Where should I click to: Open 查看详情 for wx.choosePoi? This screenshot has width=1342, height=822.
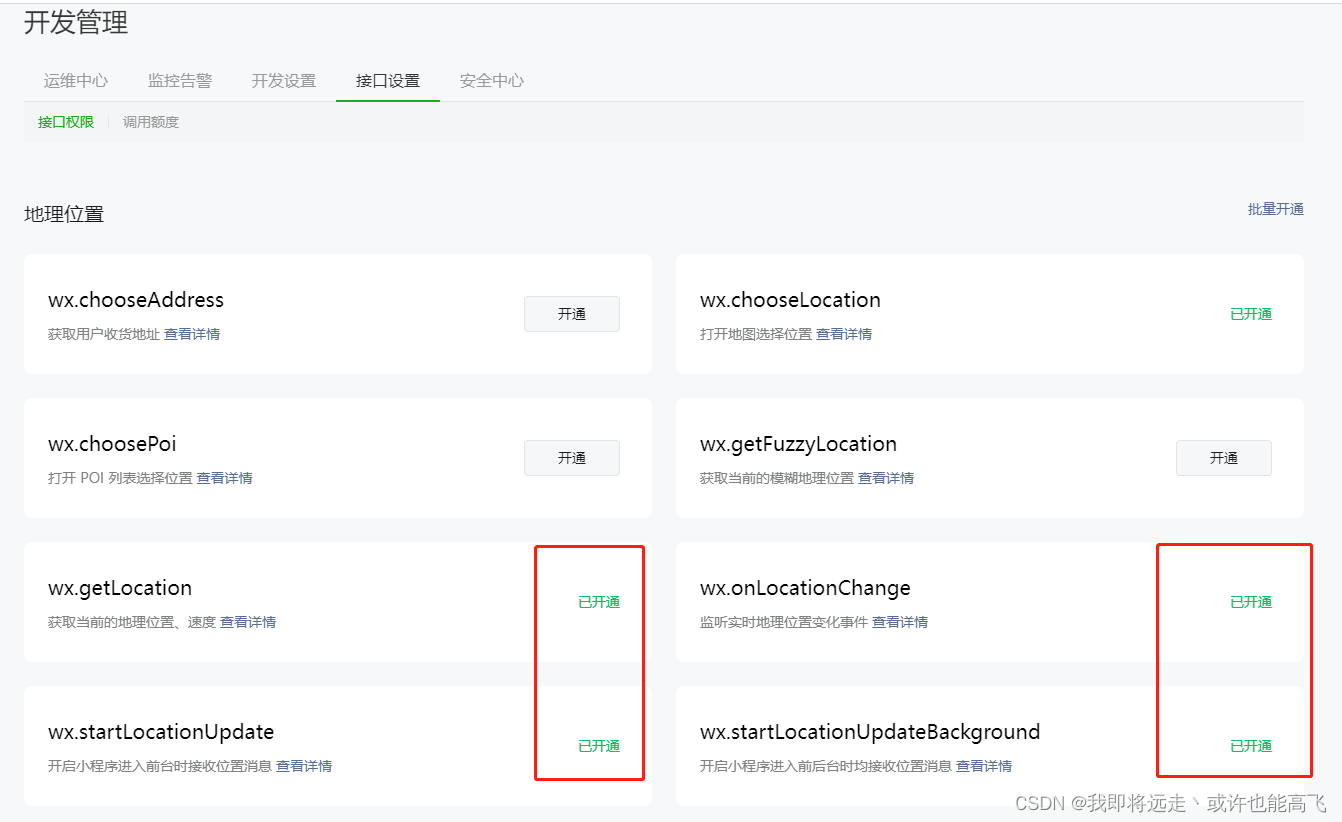tap(224, 478)
